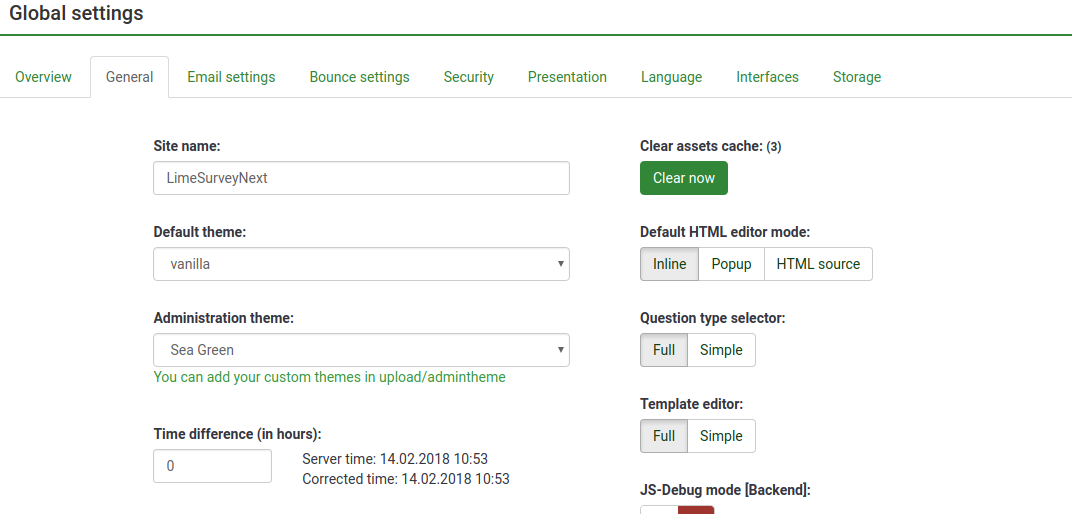Select the Presentation tab
Image resolution: width=1072 pixels, height=514 pixels.
coord(567,77)
